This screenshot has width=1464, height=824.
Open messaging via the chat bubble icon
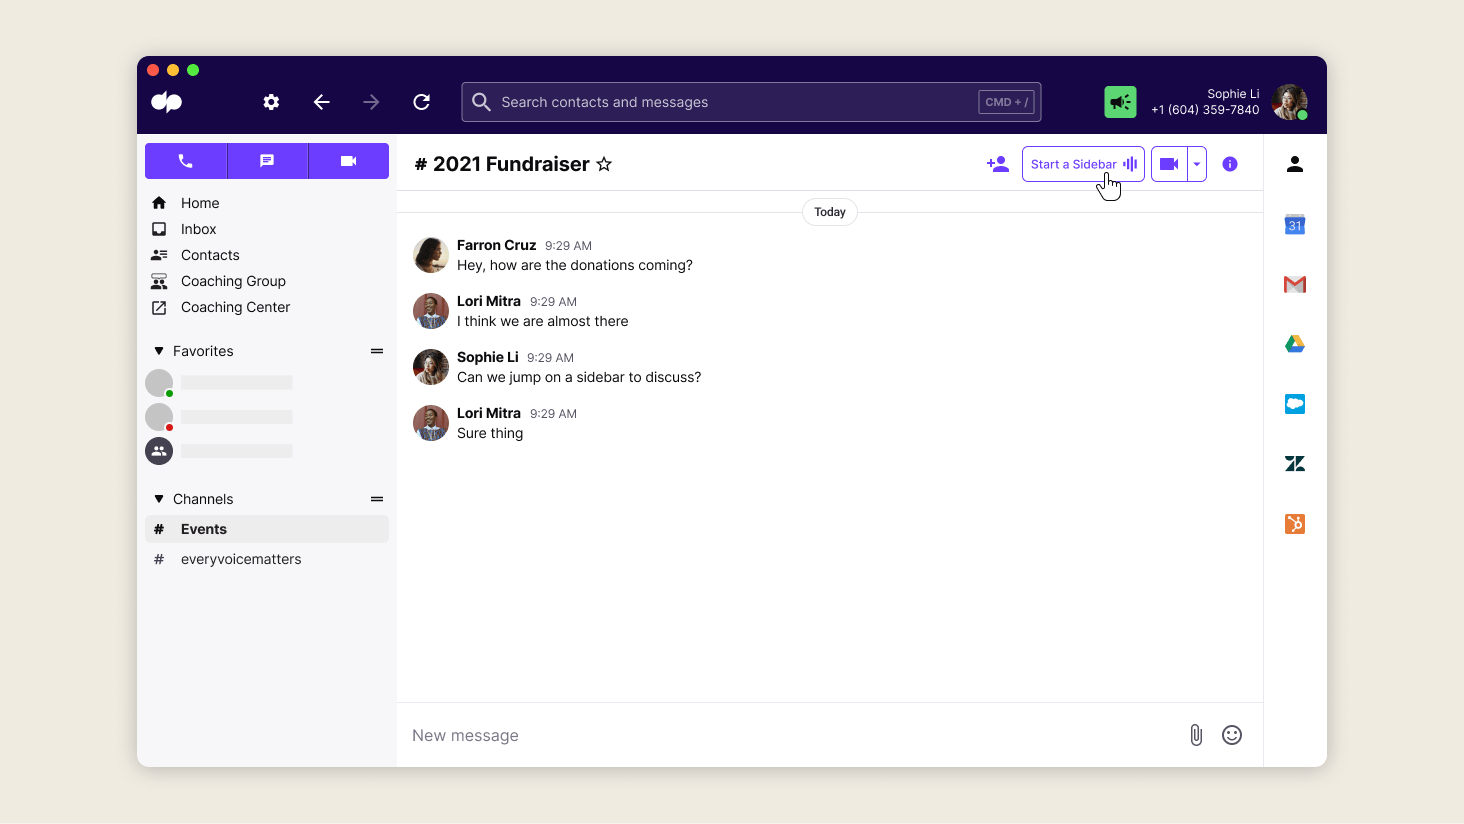pyautogui.click(x=267, y=161)
